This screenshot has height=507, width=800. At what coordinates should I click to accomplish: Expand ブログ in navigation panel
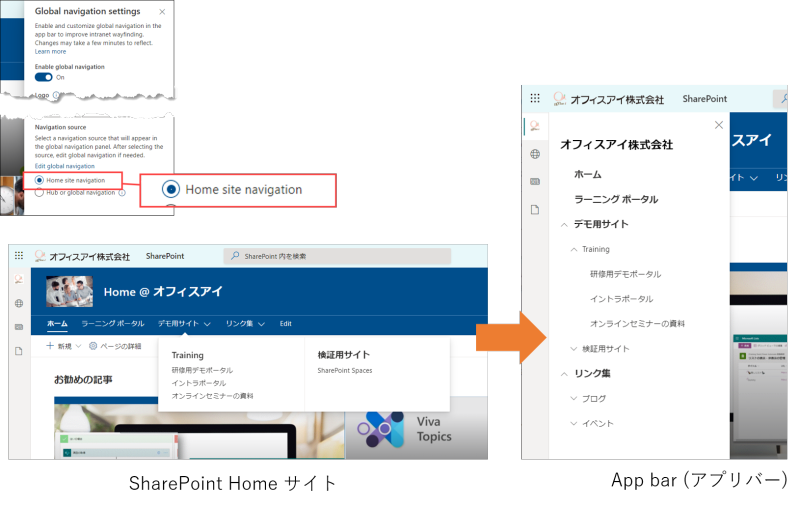(573, 398)
